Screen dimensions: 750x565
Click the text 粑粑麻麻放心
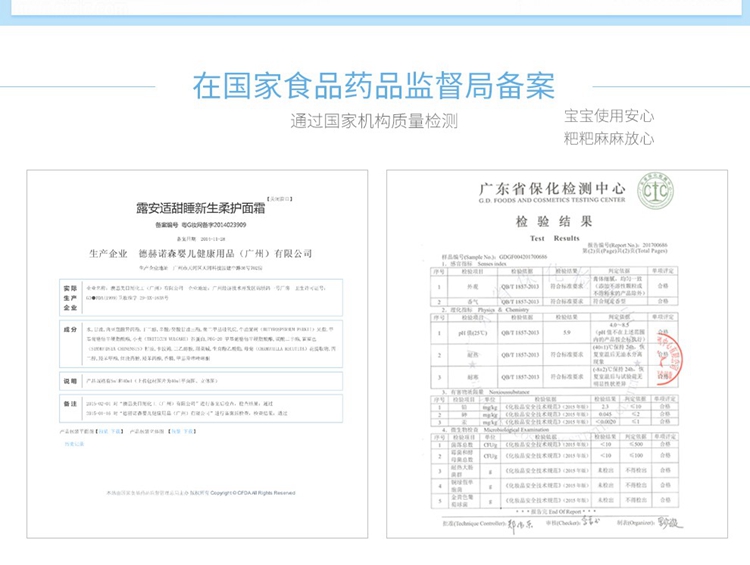tap(608, 138)
